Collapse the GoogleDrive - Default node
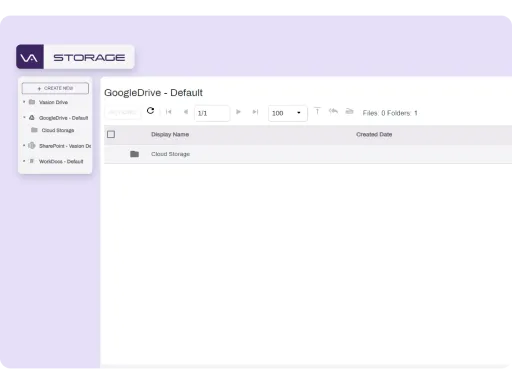This screenshot has width=512, height=384. (x=24, y=117)
